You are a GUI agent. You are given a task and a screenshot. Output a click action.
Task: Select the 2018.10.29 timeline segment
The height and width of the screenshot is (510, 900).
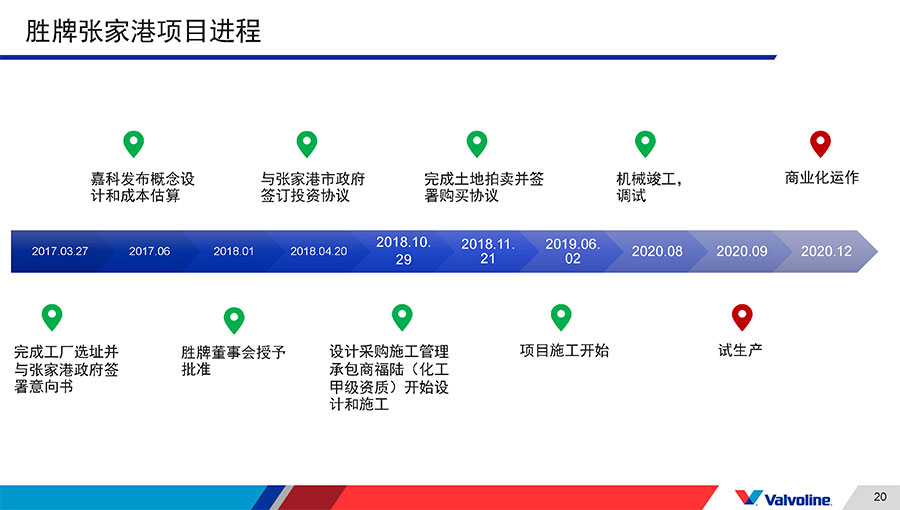click(404, 251)
